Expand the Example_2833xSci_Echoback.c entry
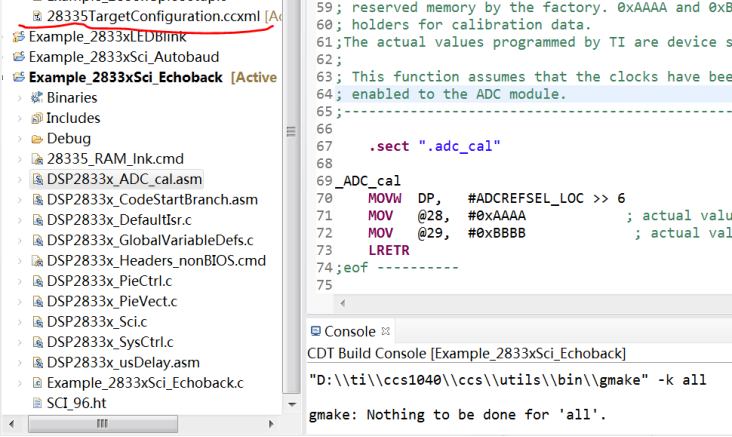 pyautogui.click(x=20, y=383)
